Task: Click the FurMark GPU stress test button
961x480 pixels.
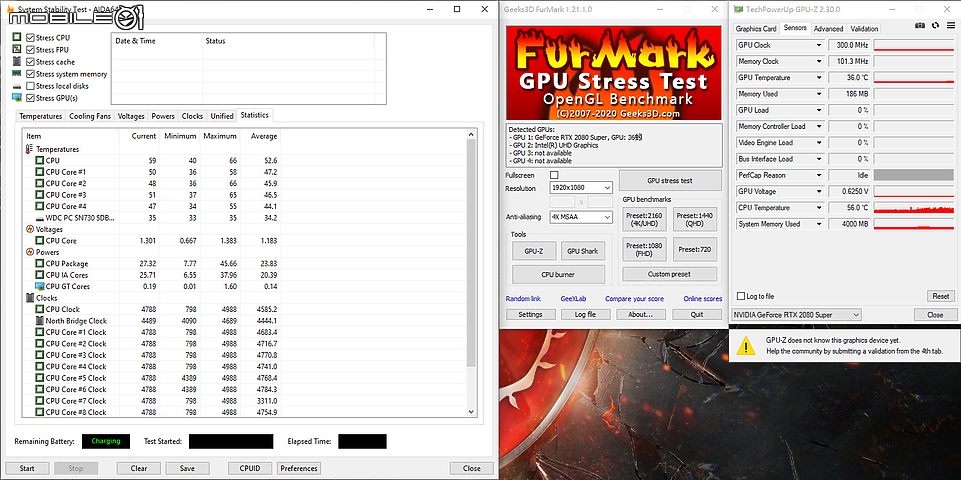Action: pos(670,181)
